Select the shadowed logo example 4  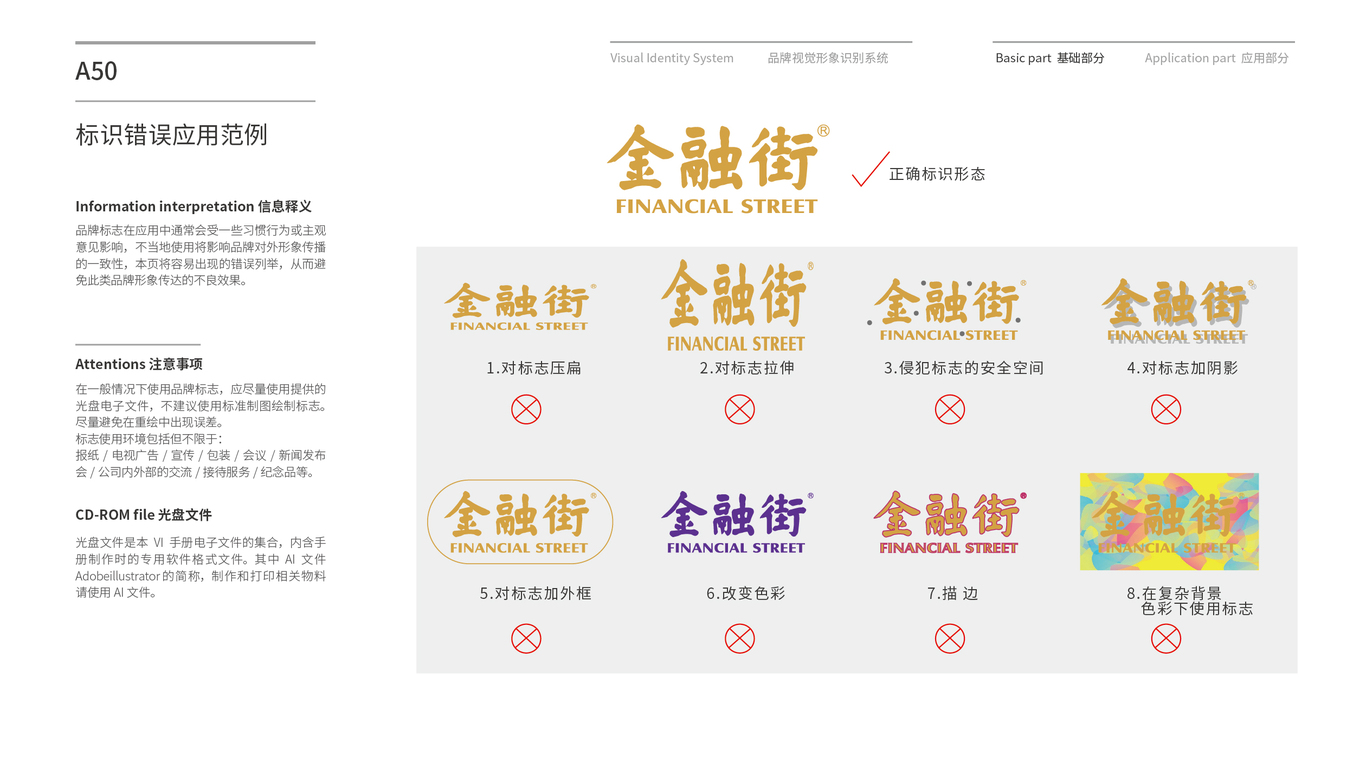(x=1178, y=311)
